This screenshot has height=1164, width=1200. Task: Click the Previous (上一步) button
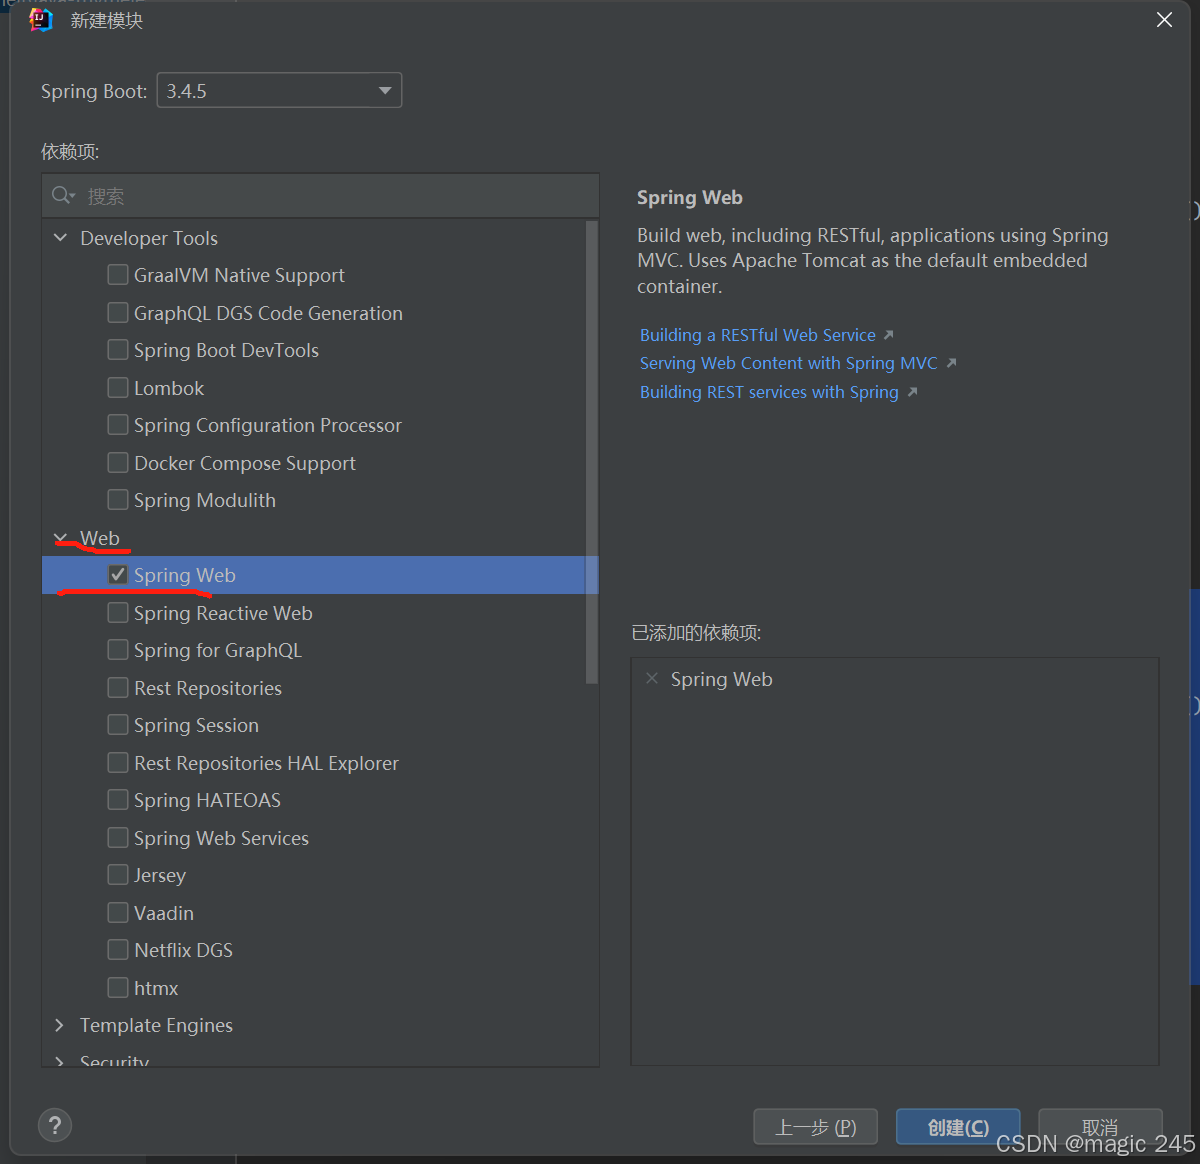(816, 1127)
